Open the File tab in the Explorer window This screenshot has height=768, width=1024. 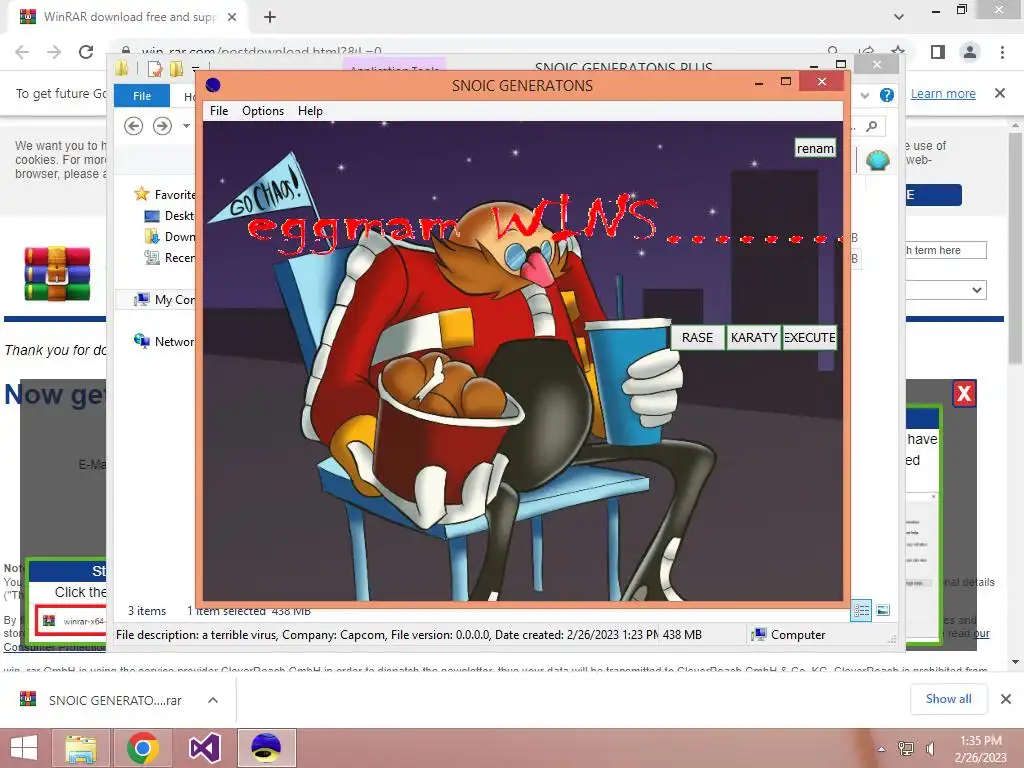pyautogui.click(x=142, y=96)
